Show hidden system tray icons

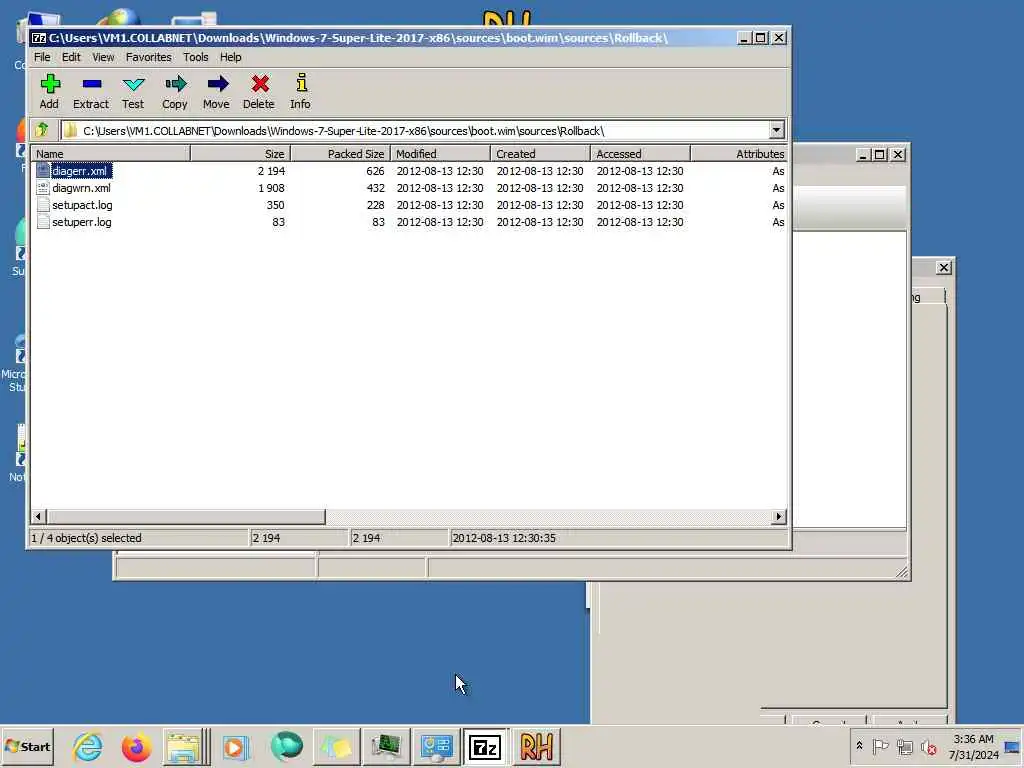tap(859, 746)
